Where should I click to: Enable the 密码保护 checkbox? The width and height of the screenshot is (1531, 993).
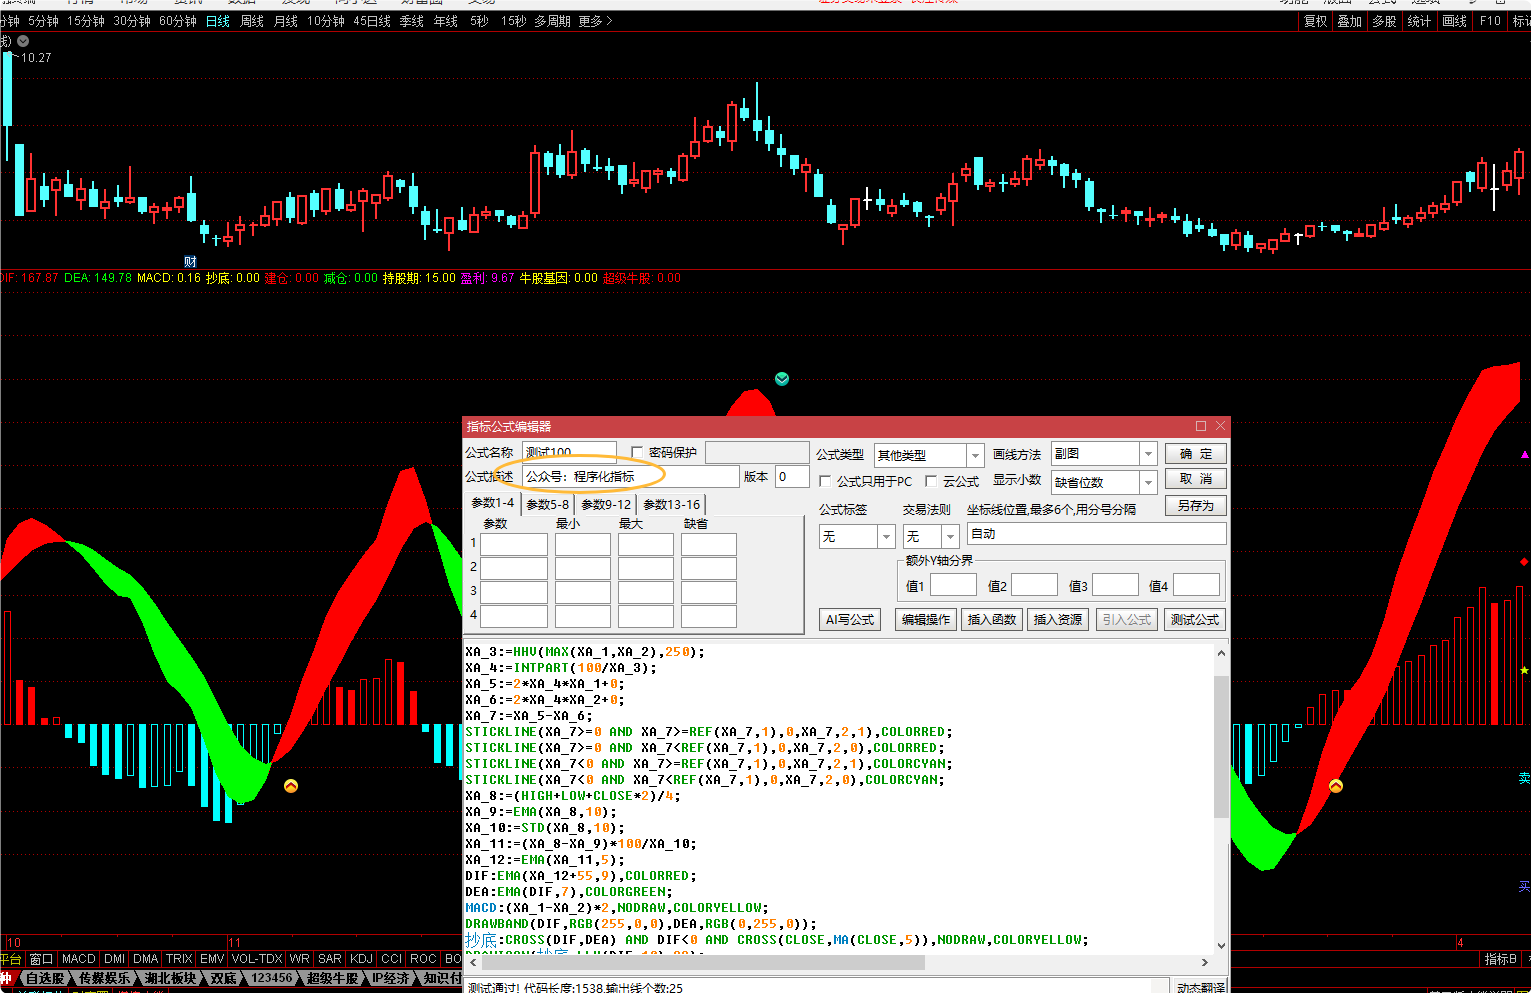tap(637, 453)
